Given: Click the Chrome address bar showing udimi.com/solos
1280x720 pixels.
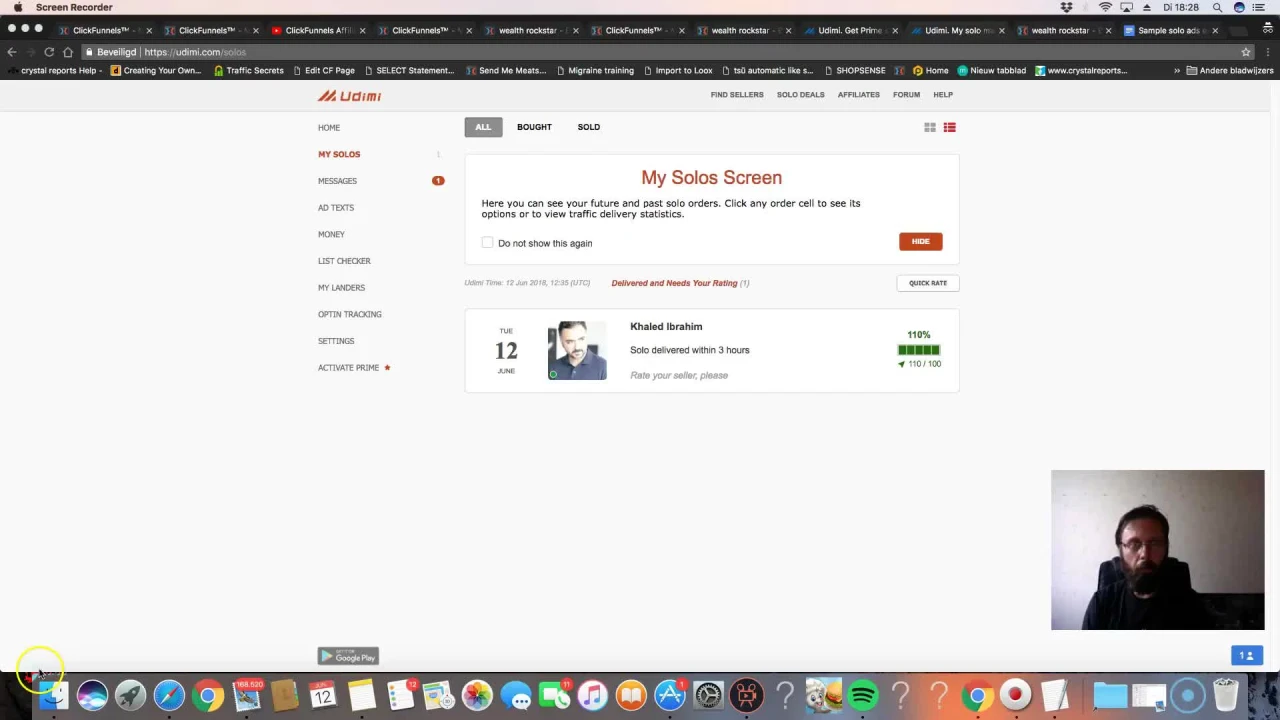Looking at the screenshot, I should tap(660, 52).
